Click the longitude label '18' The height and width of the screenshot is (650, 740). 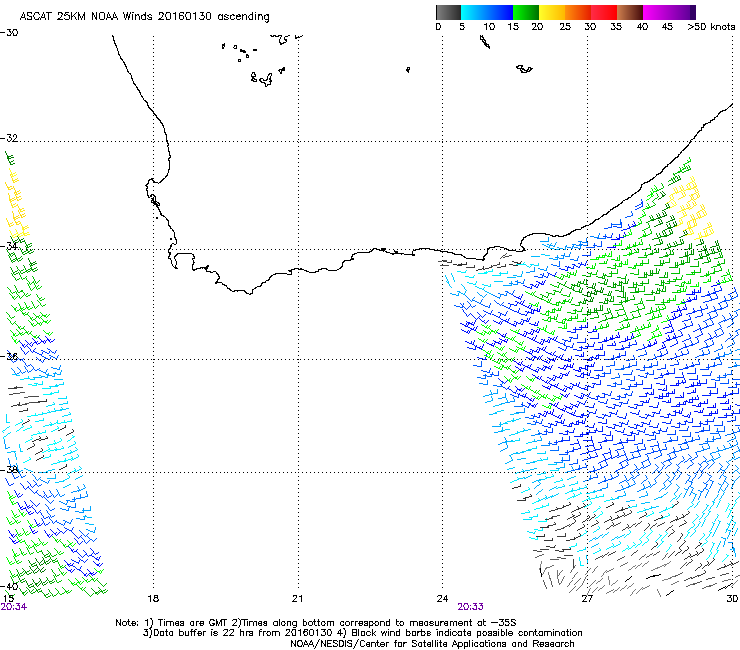(153, 599)
